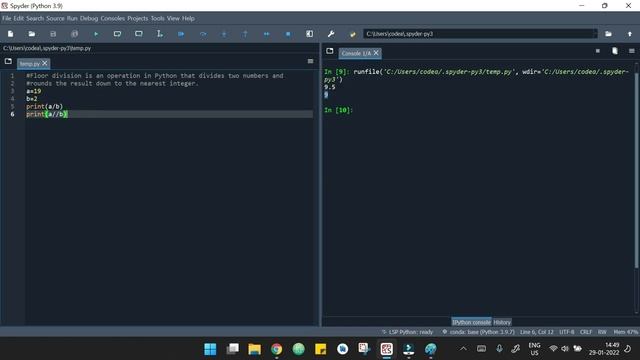Create a new file with toolbar icon

coord(11,34)
